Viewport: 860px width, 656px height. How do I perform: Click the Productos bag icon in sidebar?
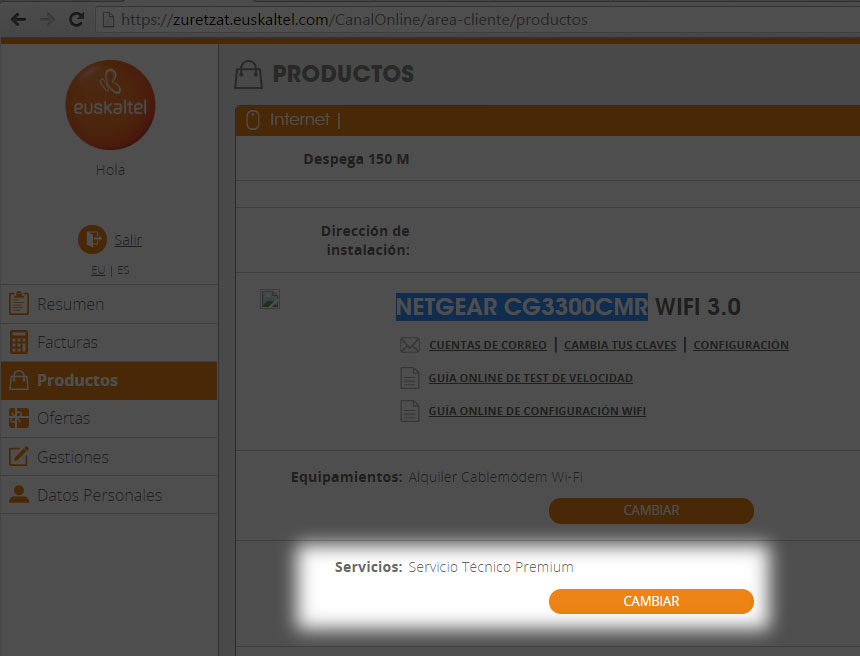point(19,380)
